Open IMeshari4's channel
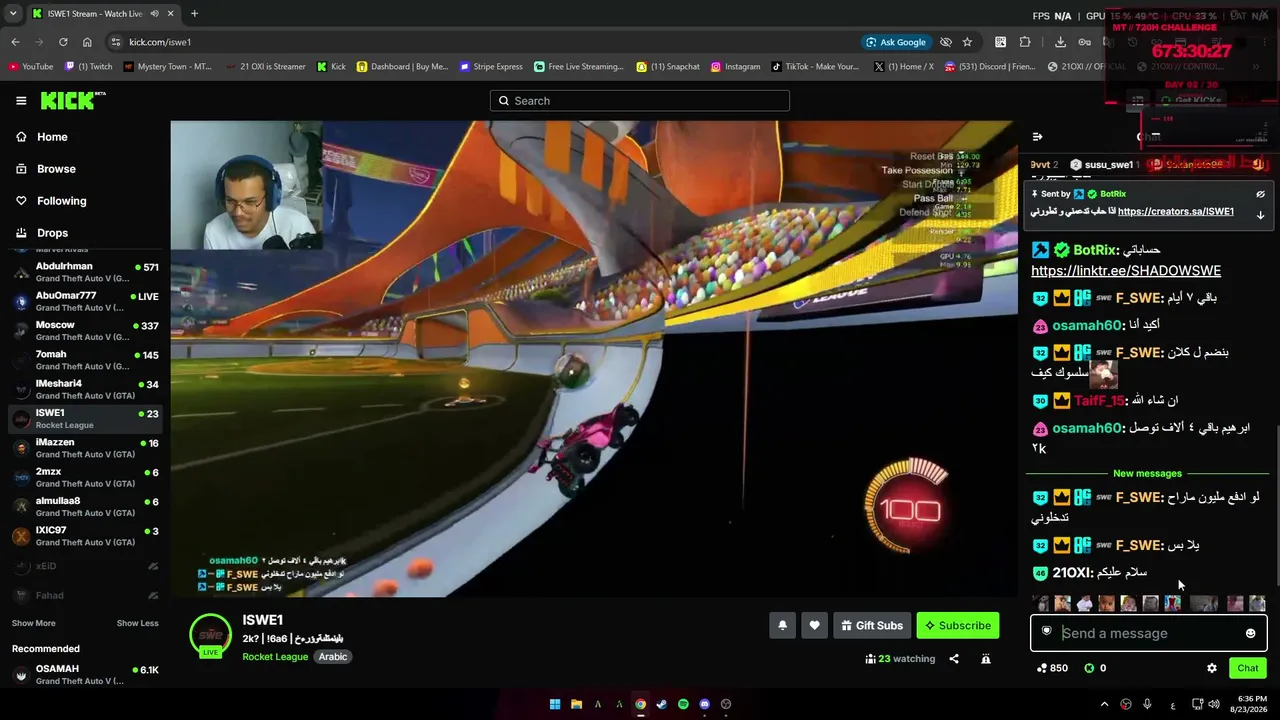 [x=85, y=390]
